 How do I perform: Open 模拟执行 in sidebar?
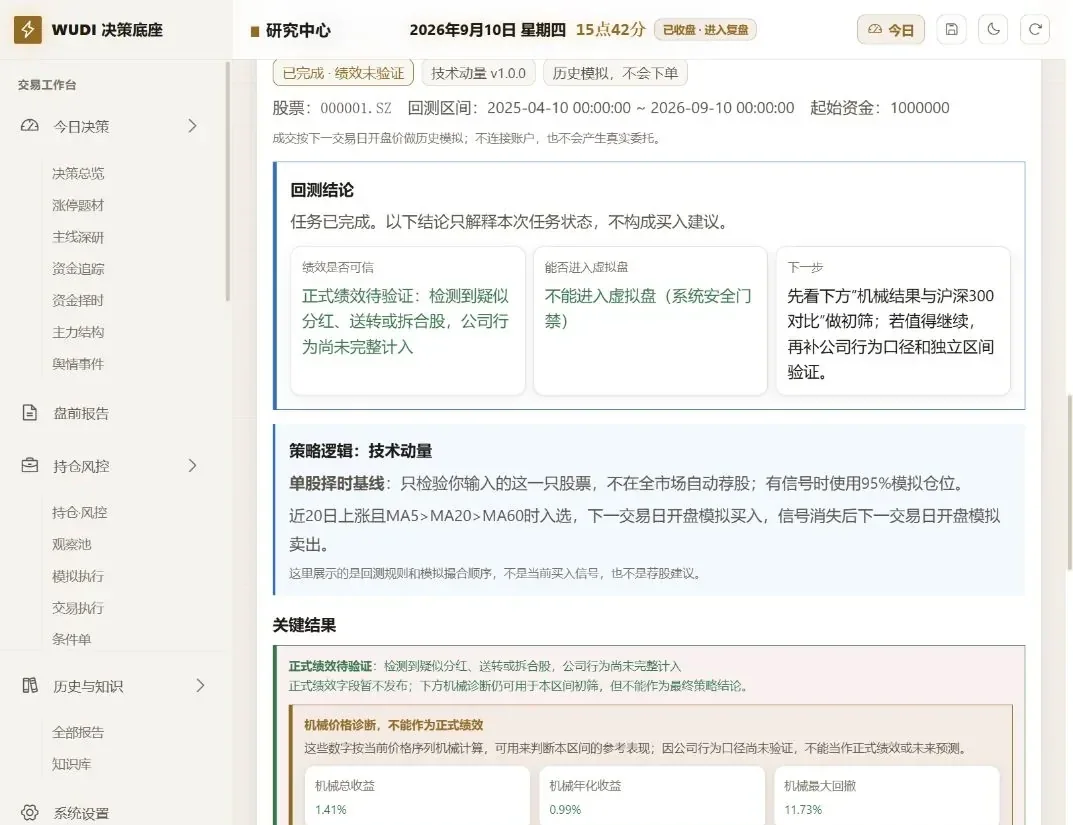(78, 576)
